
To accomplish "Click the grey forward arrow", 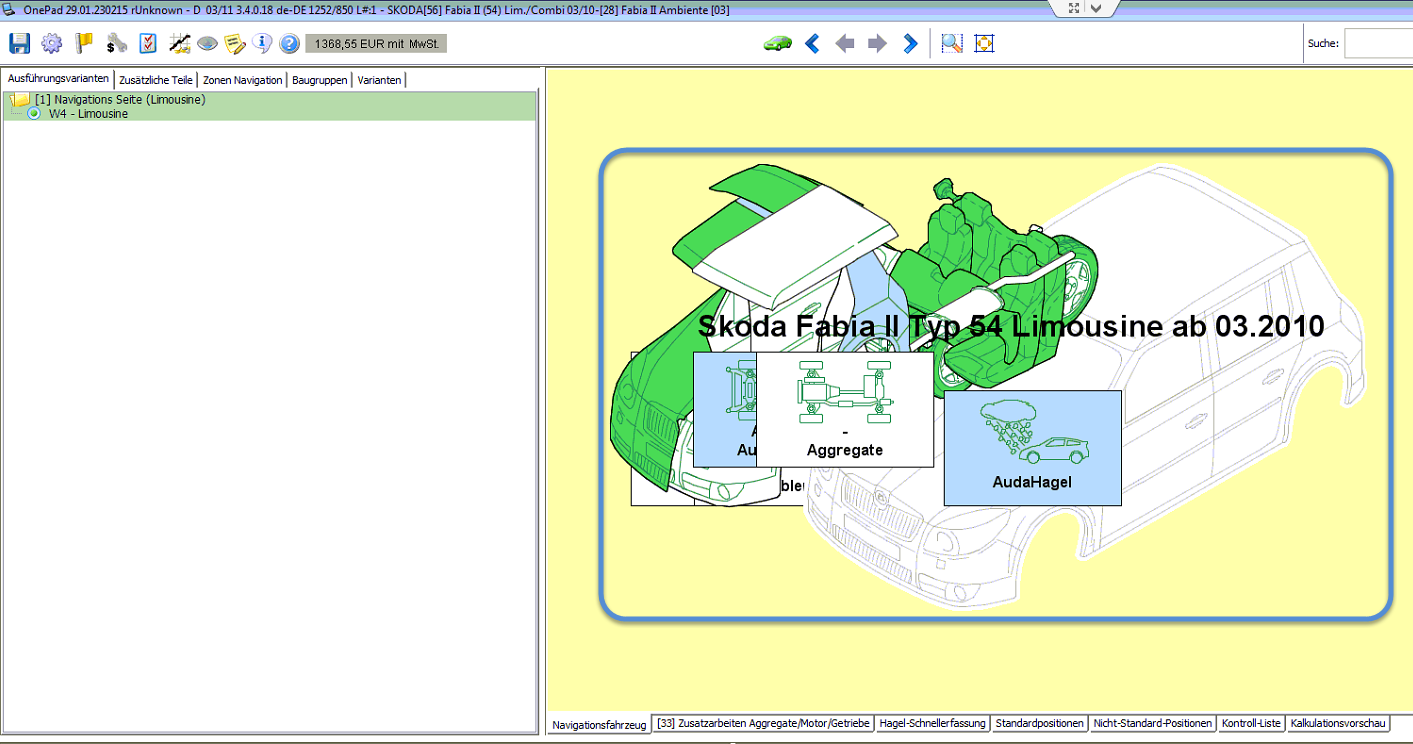I will (877, 43).
